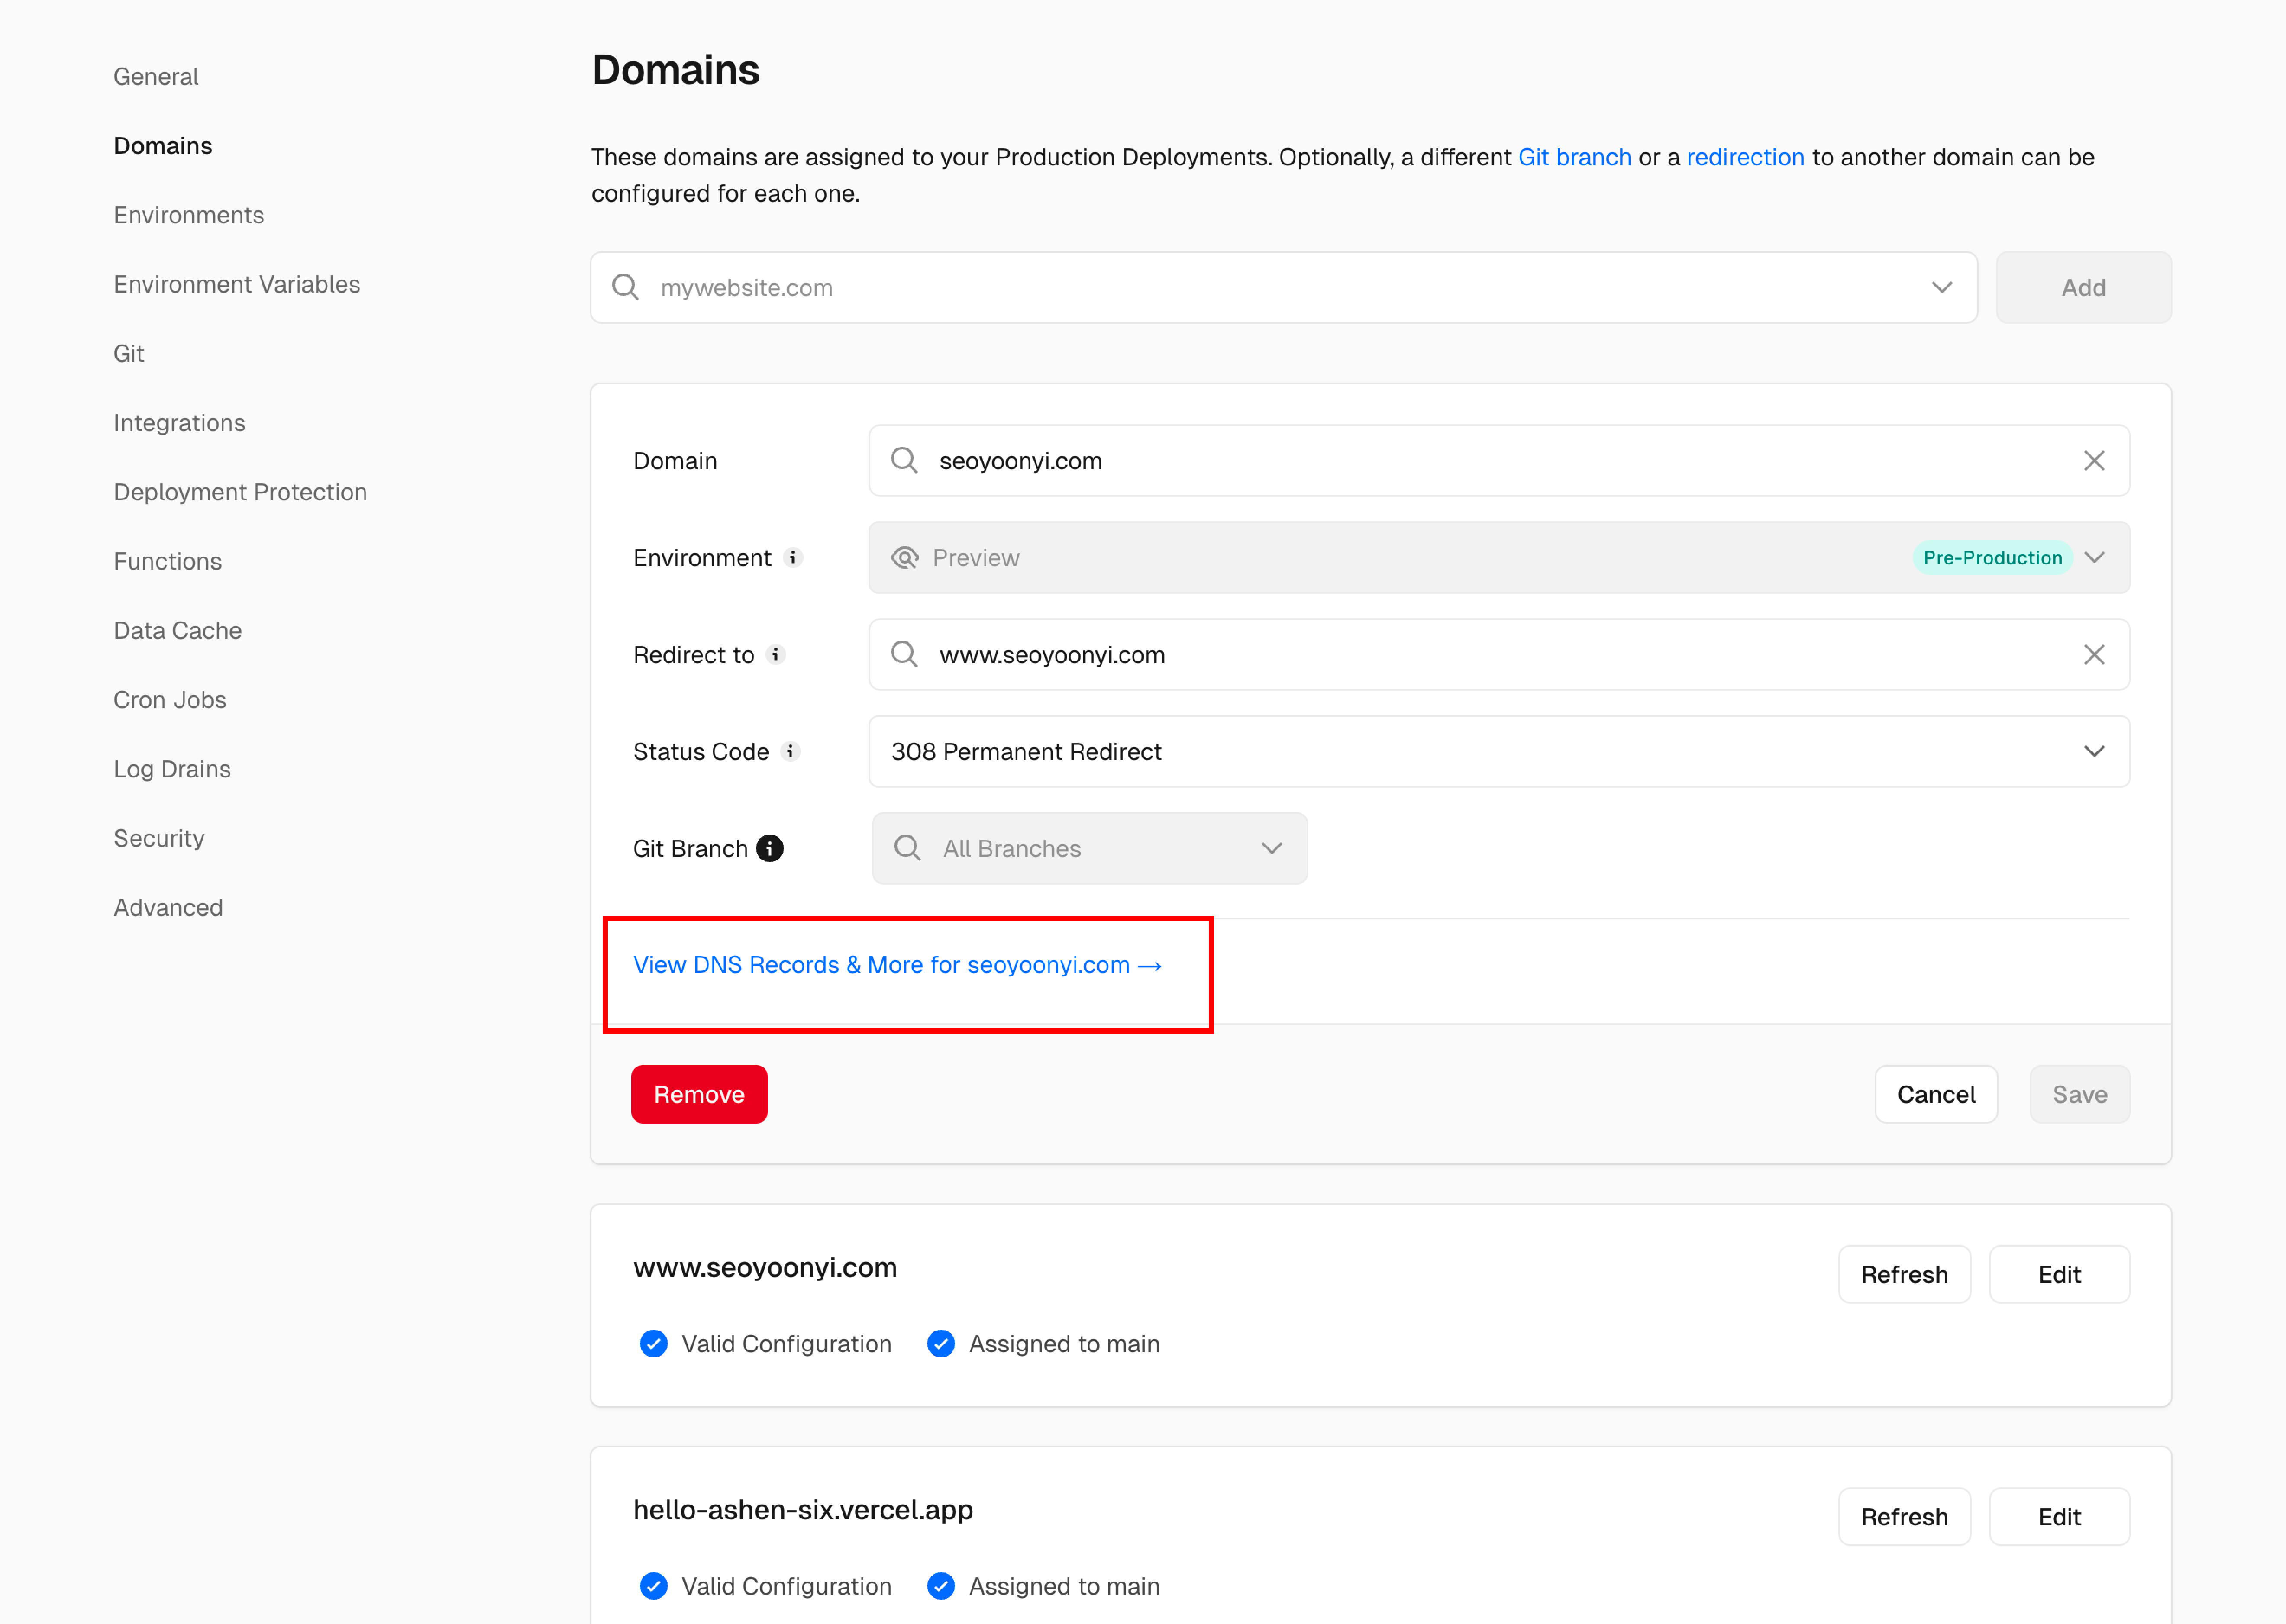Go to Environments settings
2286x1624 pixels.
(189, 215)
